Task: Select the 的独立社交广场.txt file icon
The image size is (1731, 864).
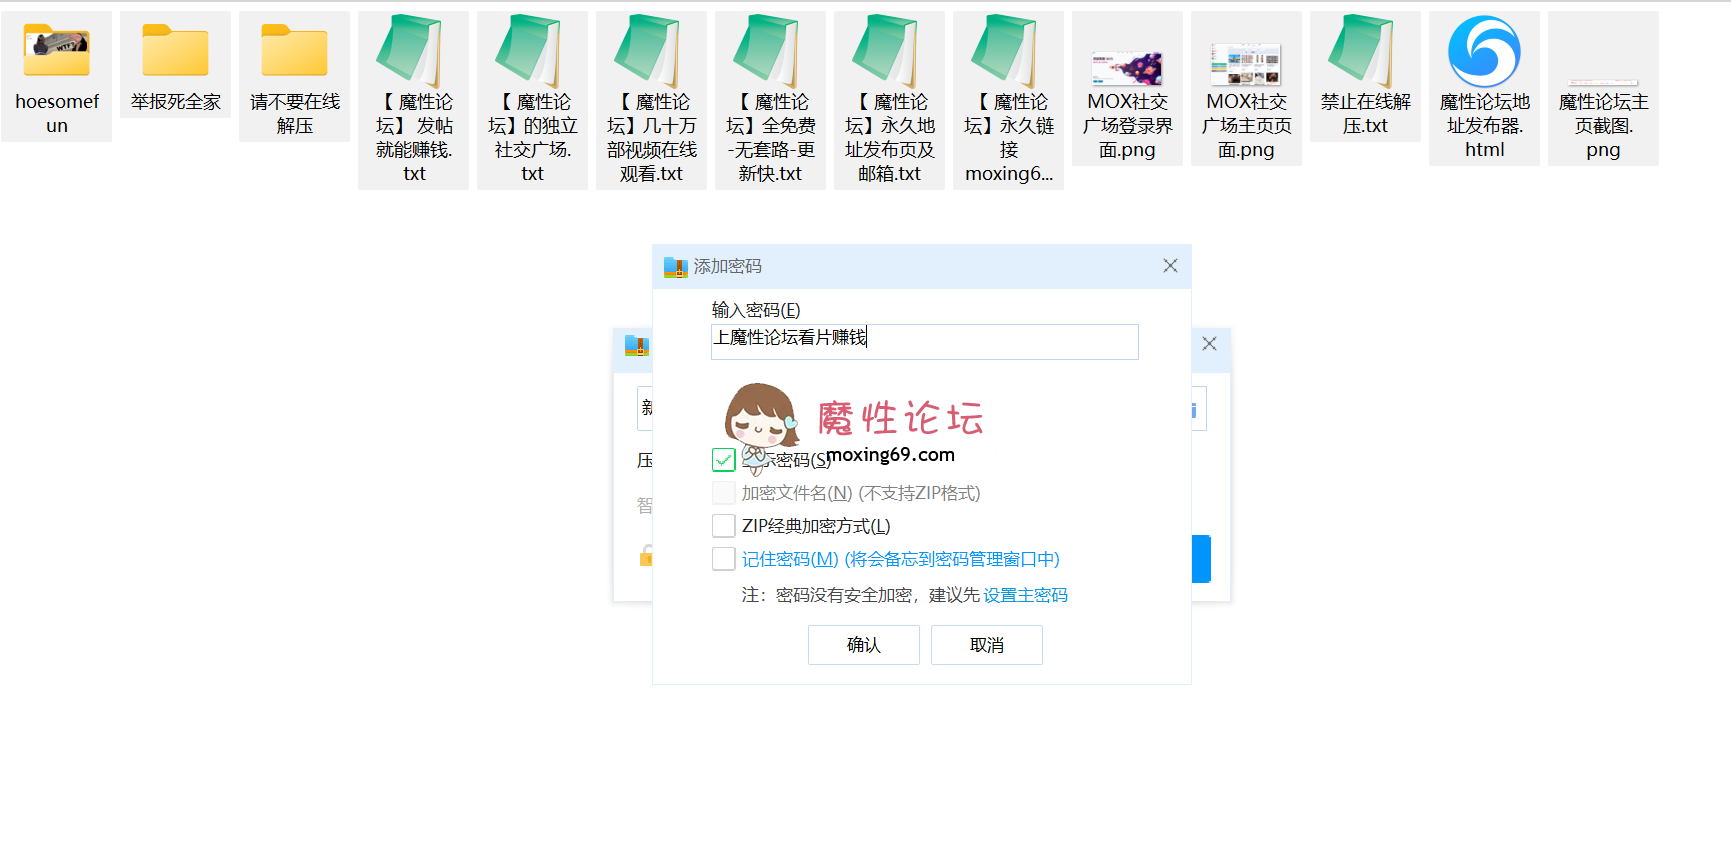Action: point(528,50)
